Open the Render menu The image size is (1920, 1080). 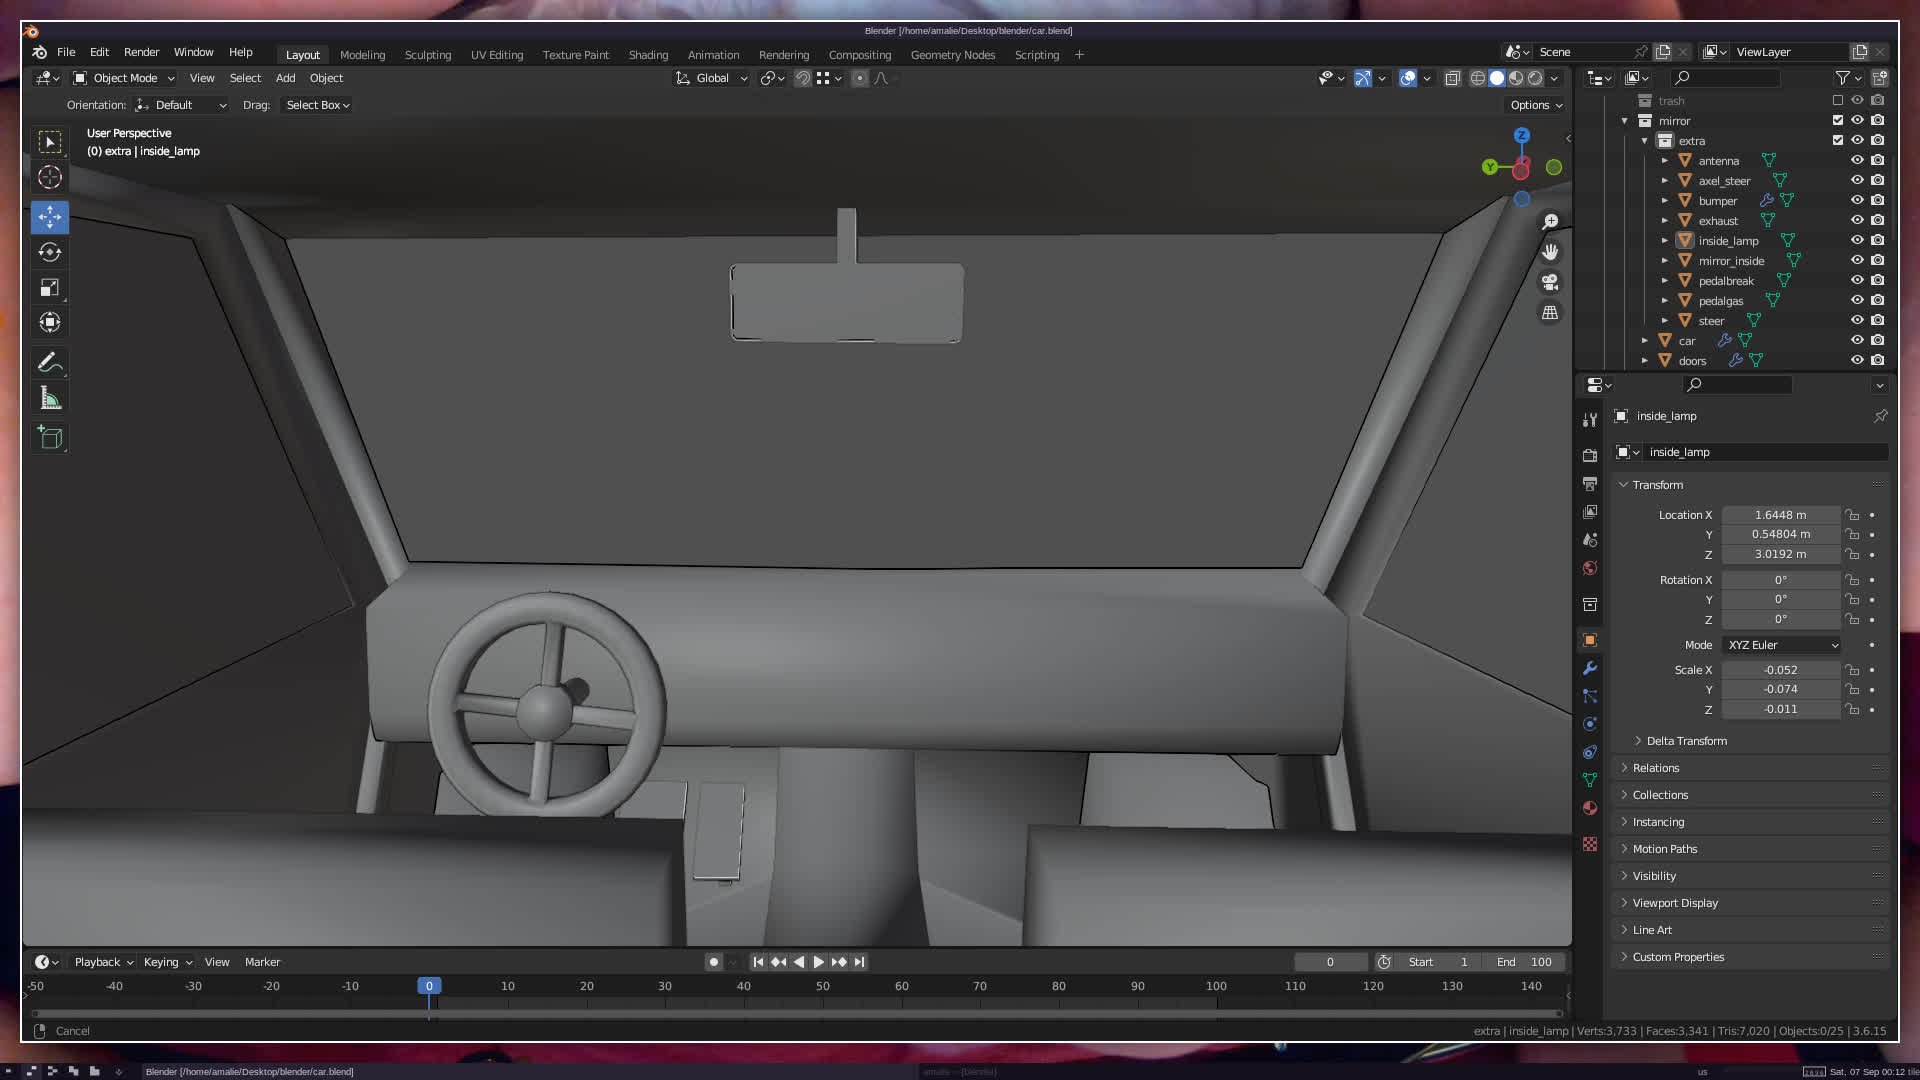pyautogui.click(x=141, y=52)
